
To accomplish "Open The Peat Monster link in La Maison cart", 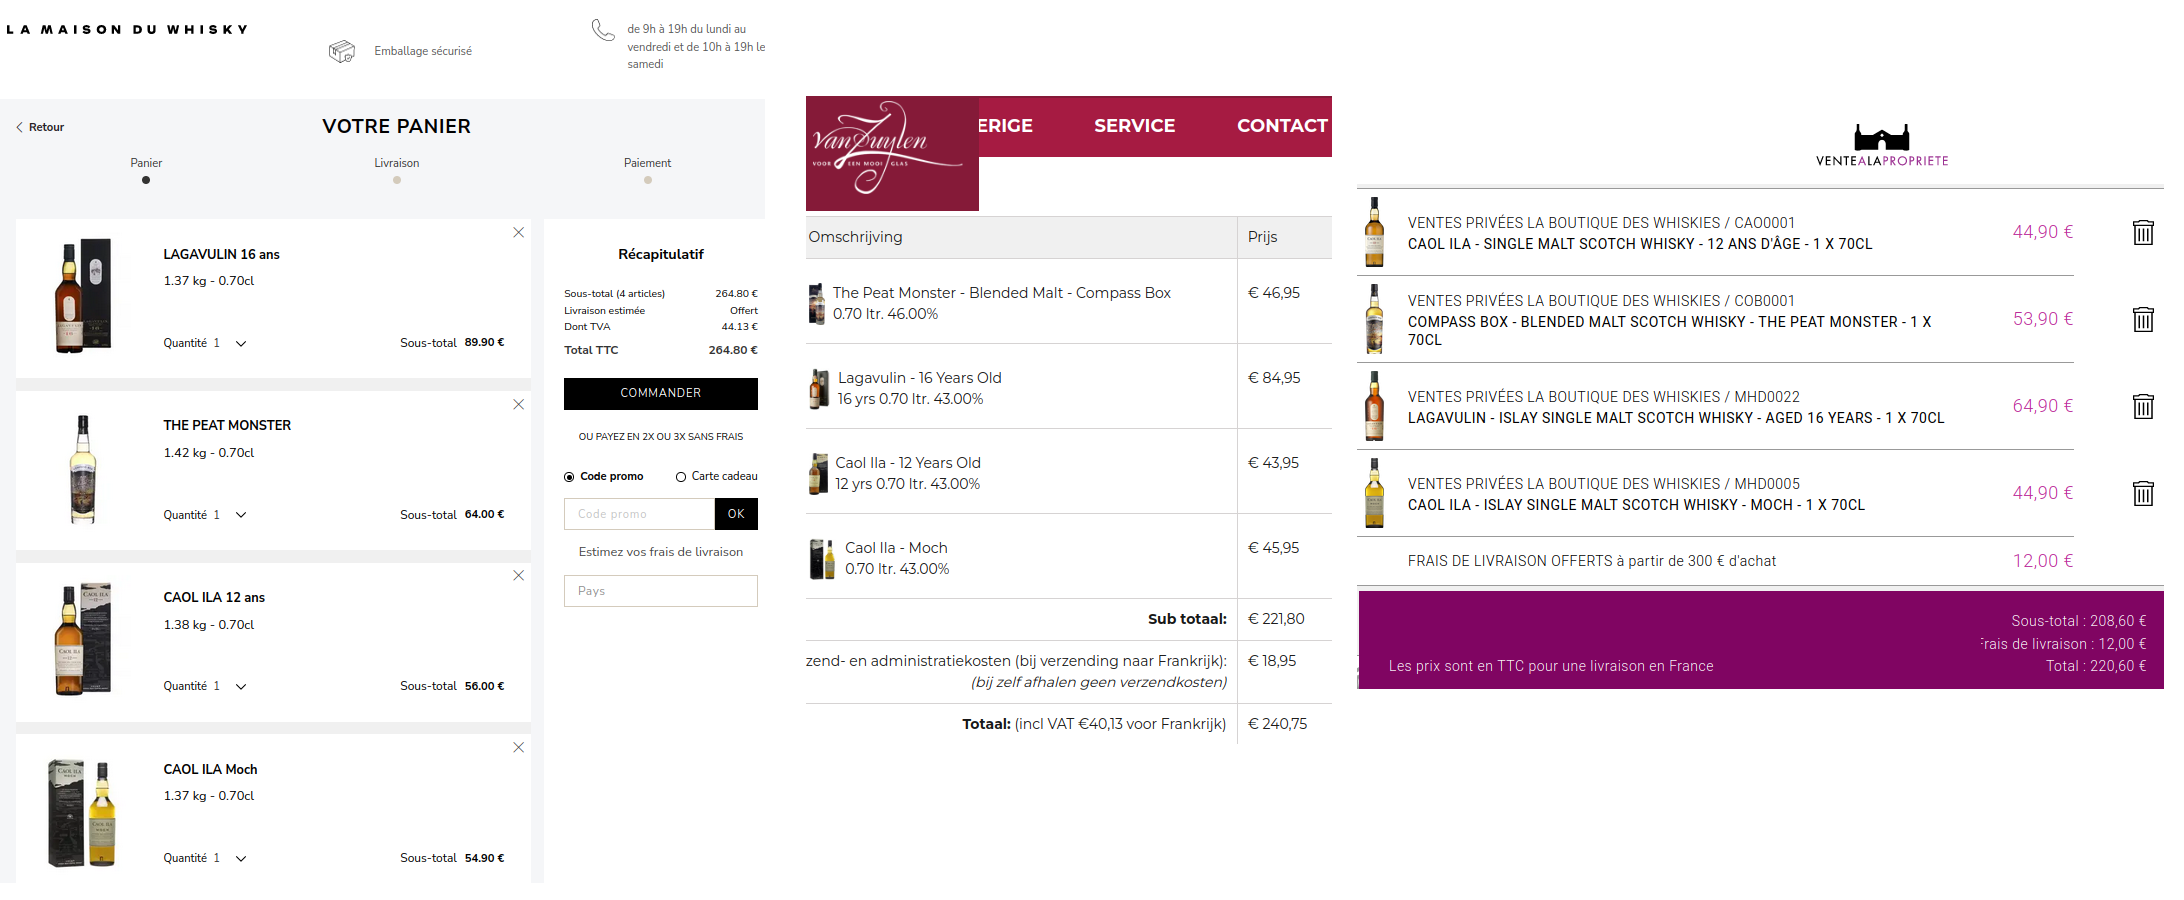I will pyautogui.click(x=227, y=425).
